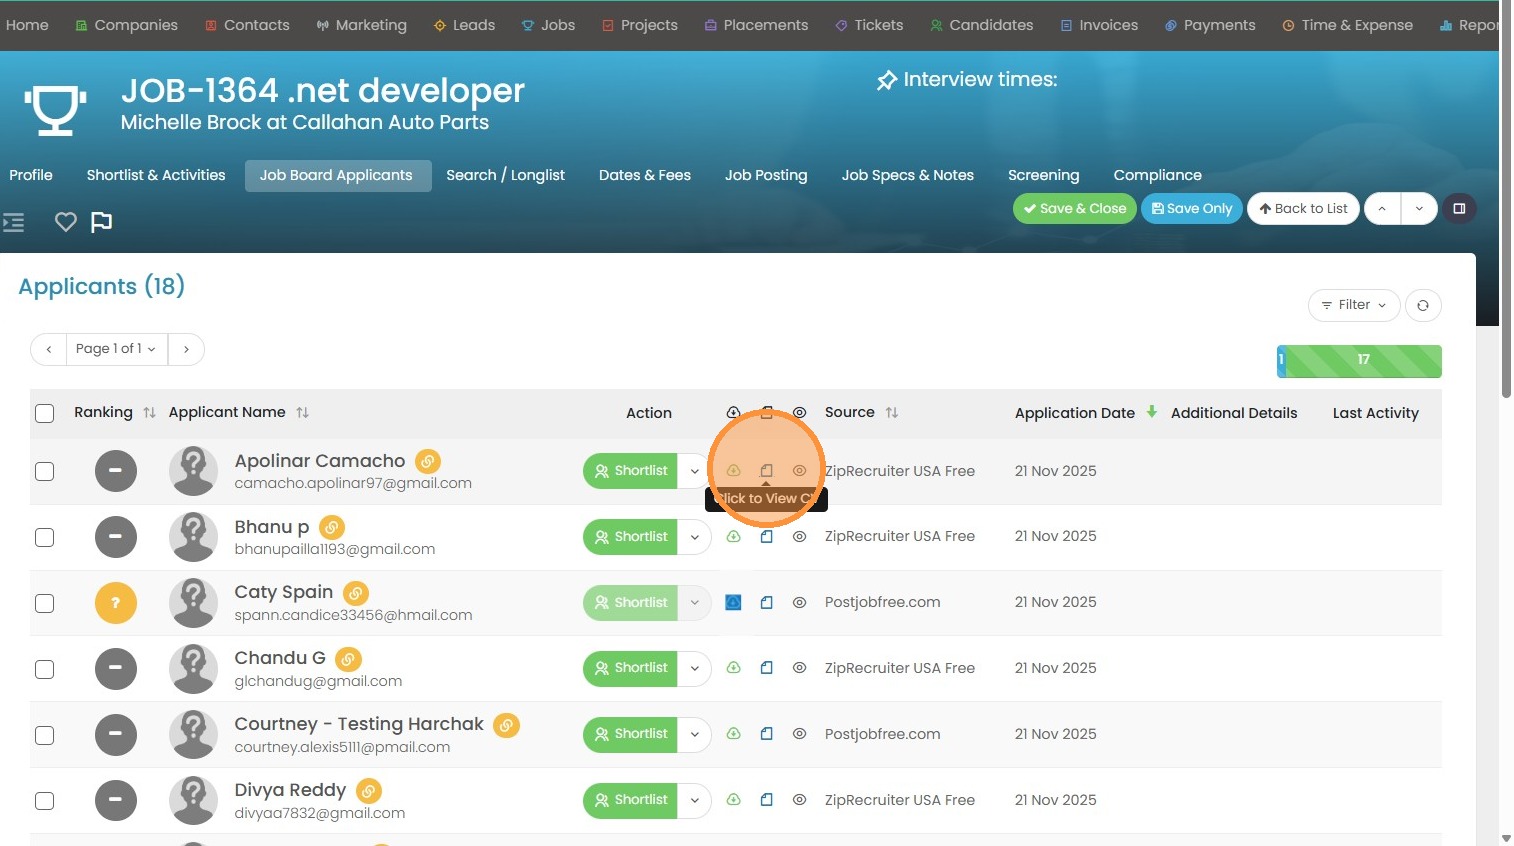The height and width of the screenshot is (846, 1514).
Task: Go to next job with down chevron
Action: coord(1419,208)
